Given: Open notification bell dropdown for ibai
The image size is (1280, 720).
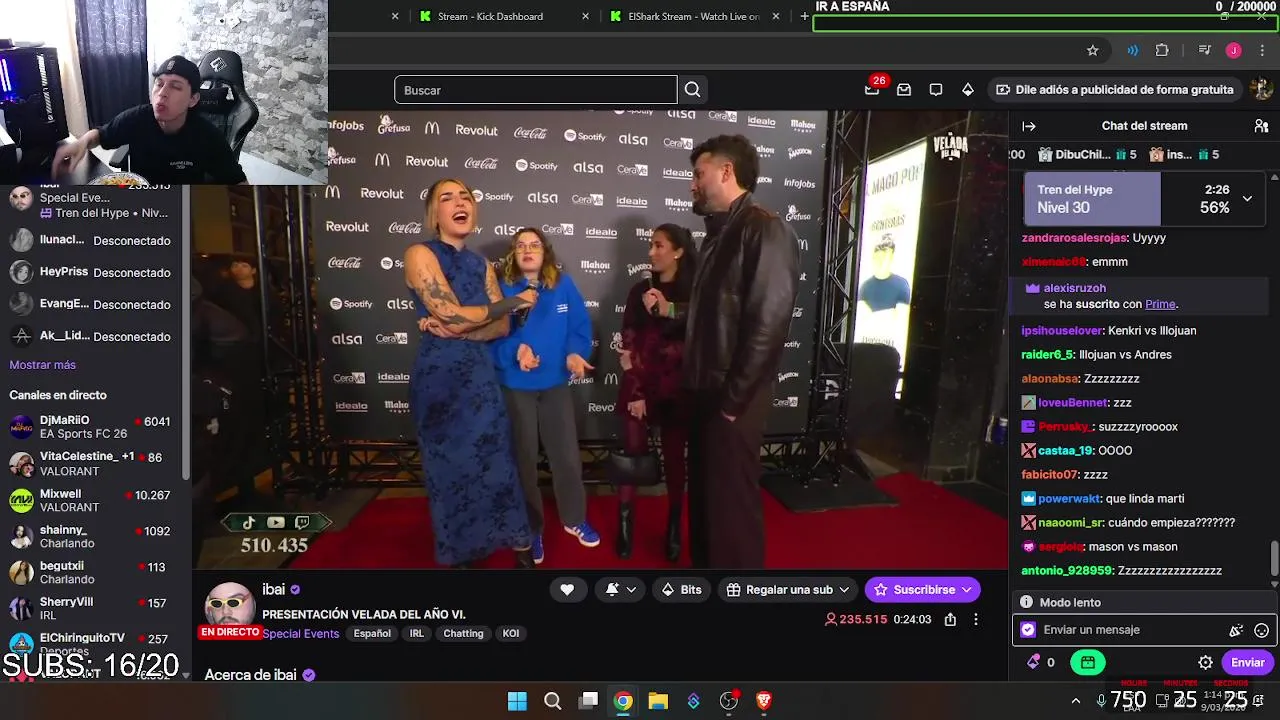Looking at the screenshot, I should coord(620,590).
